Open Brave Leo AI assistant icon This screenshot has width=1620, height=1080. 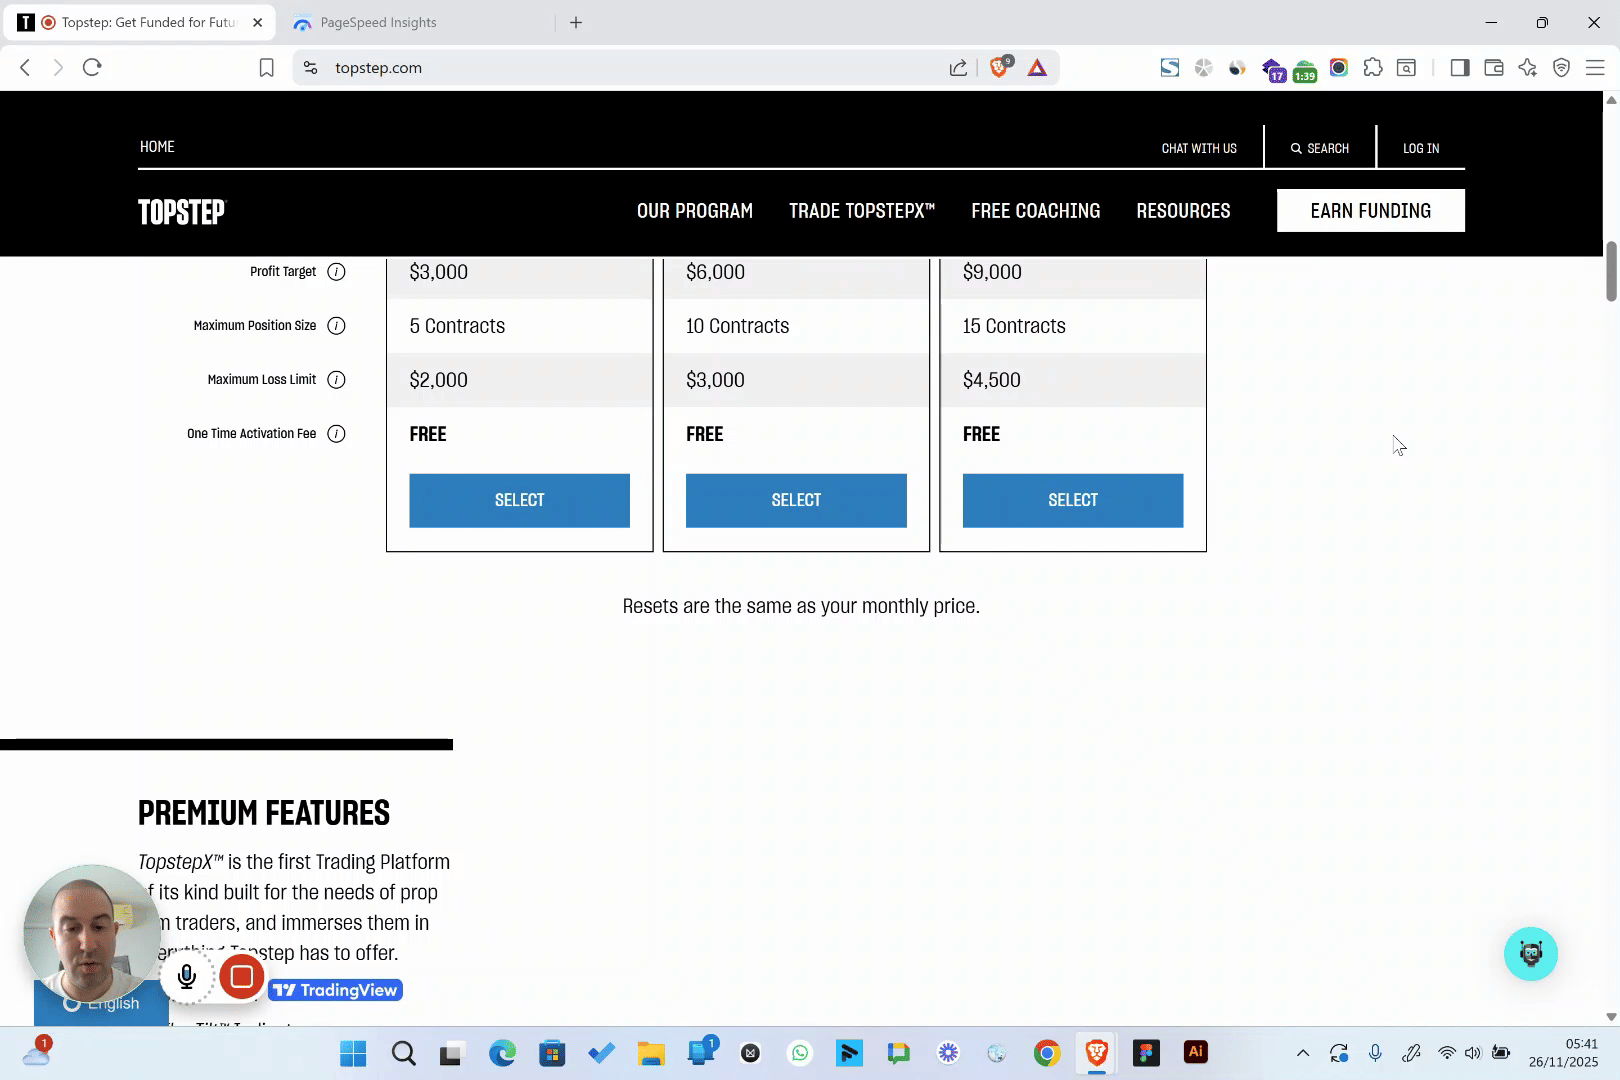1527,67
